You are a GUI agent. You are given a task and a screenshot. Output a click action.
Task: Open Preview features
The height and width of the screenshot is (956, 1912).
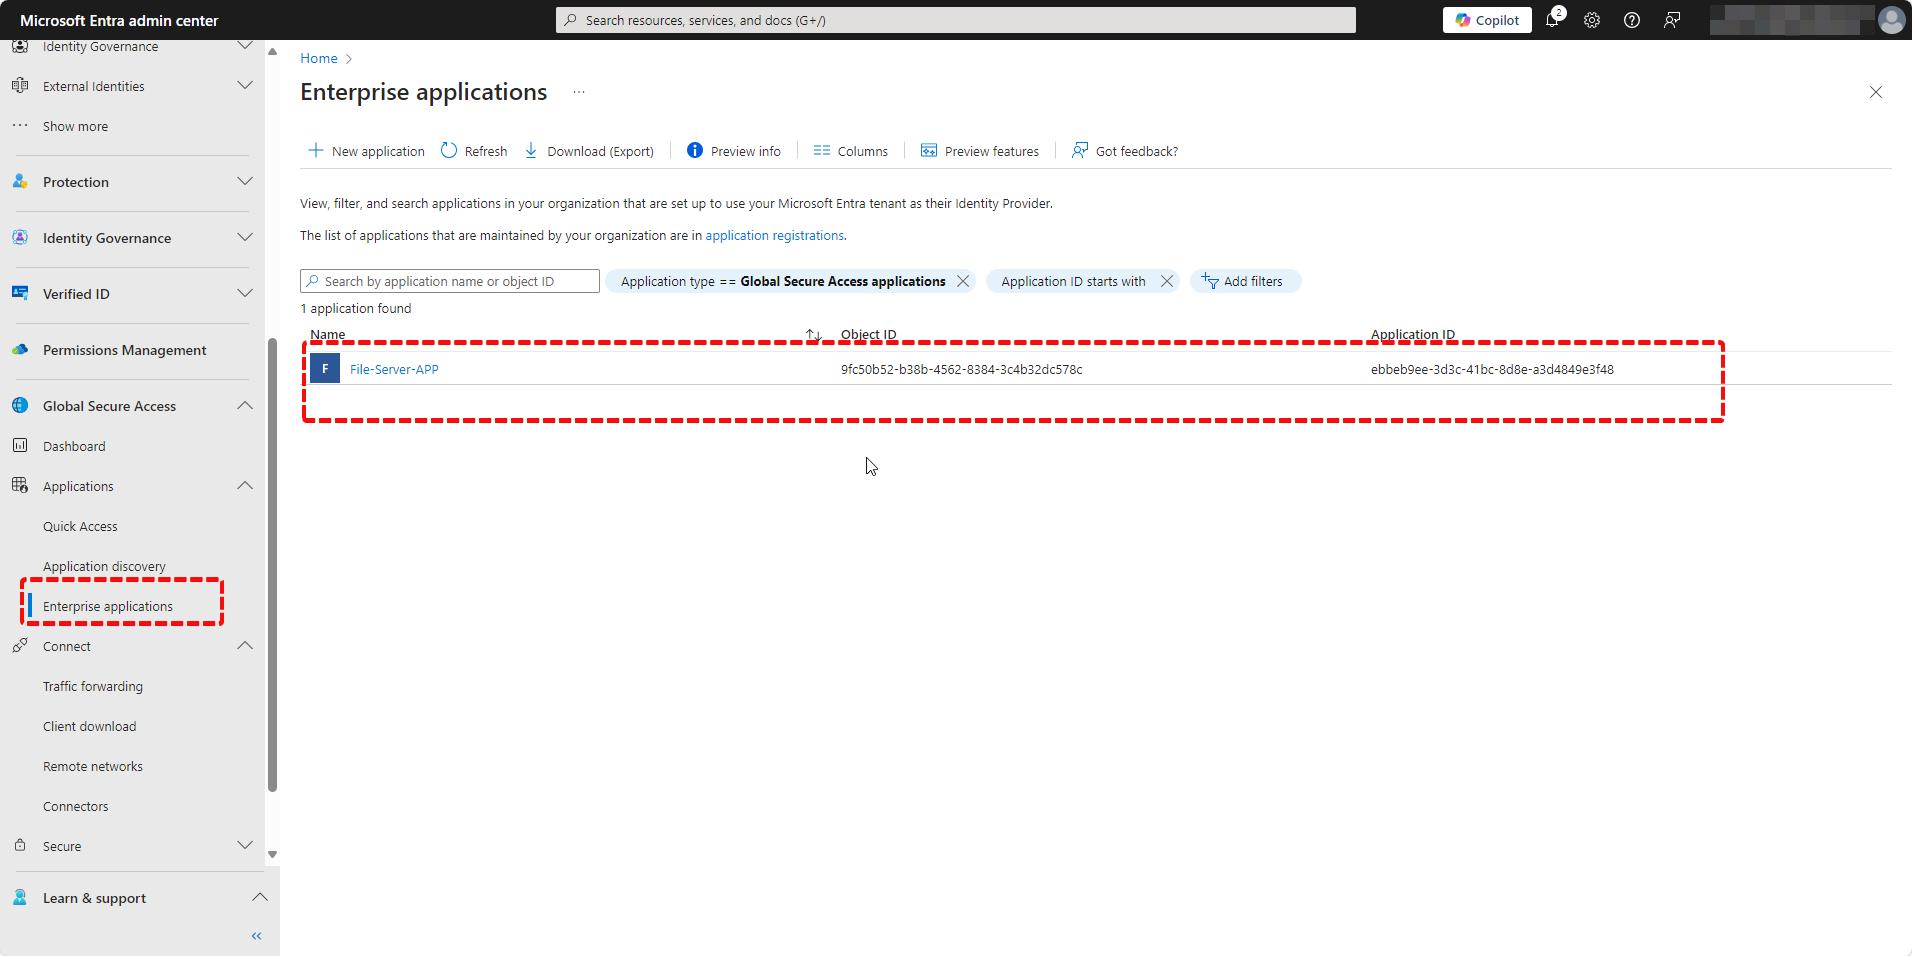pyautogui.click(x=980, y=151)
